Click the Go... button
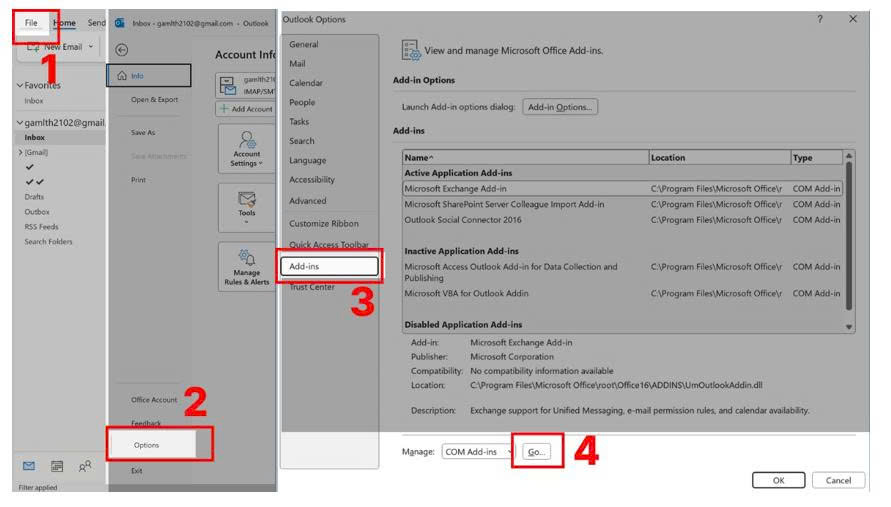The width and height of the screenshot is (891, 507). coord(536,451)
